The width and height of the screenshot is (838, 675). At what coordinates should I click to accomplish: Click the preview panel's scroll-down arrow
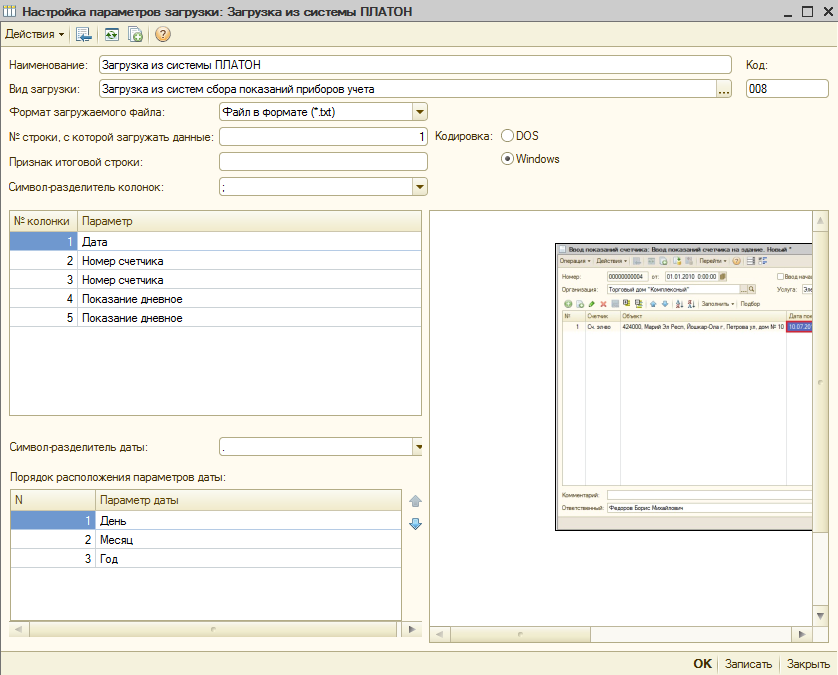click(820, 616)
